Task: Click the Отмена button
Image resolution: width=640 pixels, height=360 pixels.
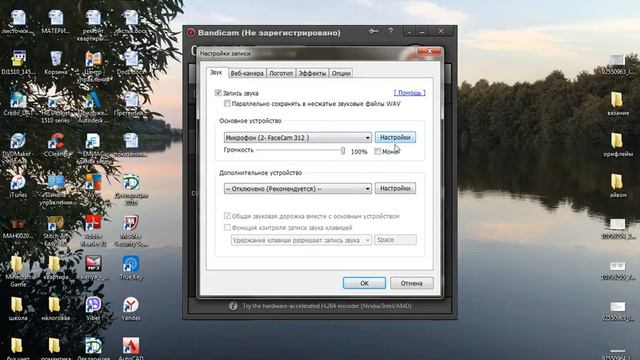Action: (411, 283)
